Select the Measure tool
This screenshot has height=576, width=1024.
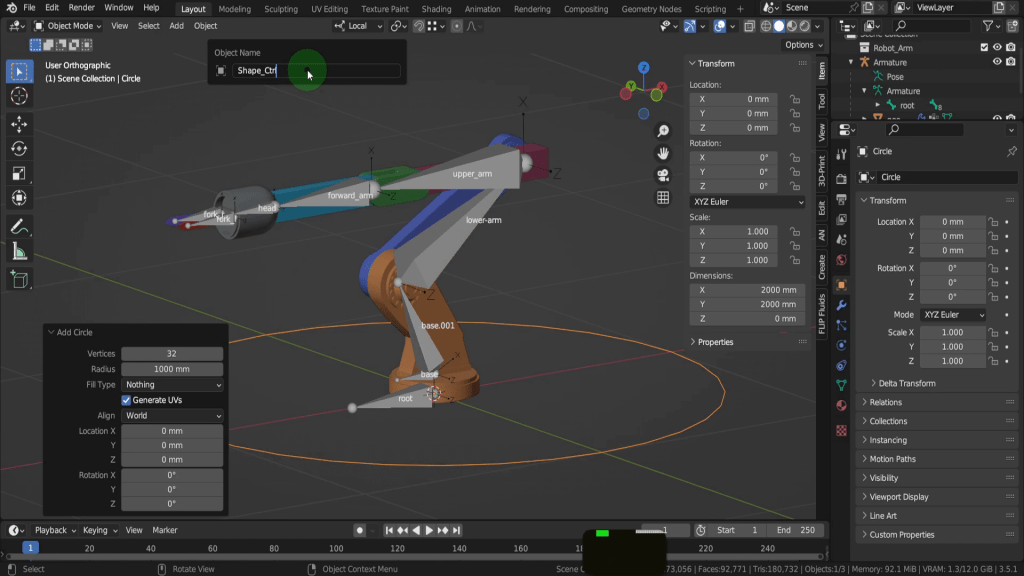[19, 252]
